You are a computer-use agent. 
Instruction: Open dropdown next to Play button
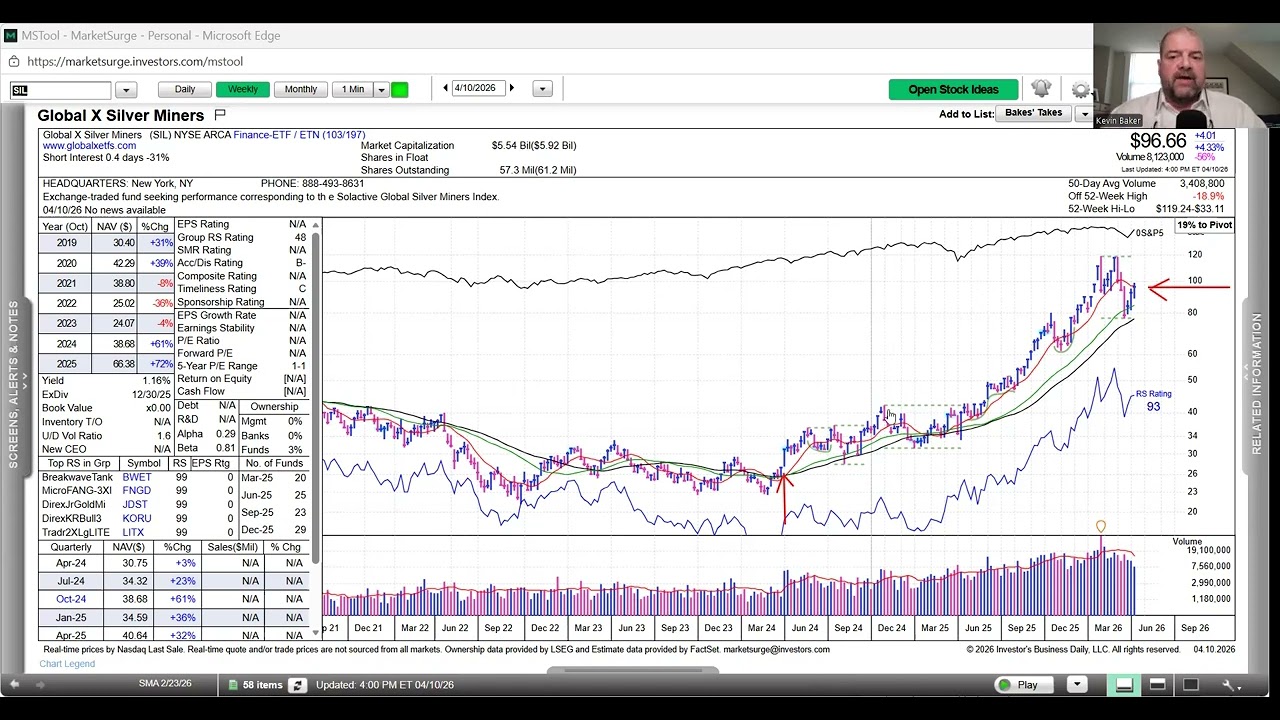[1076, 685]
